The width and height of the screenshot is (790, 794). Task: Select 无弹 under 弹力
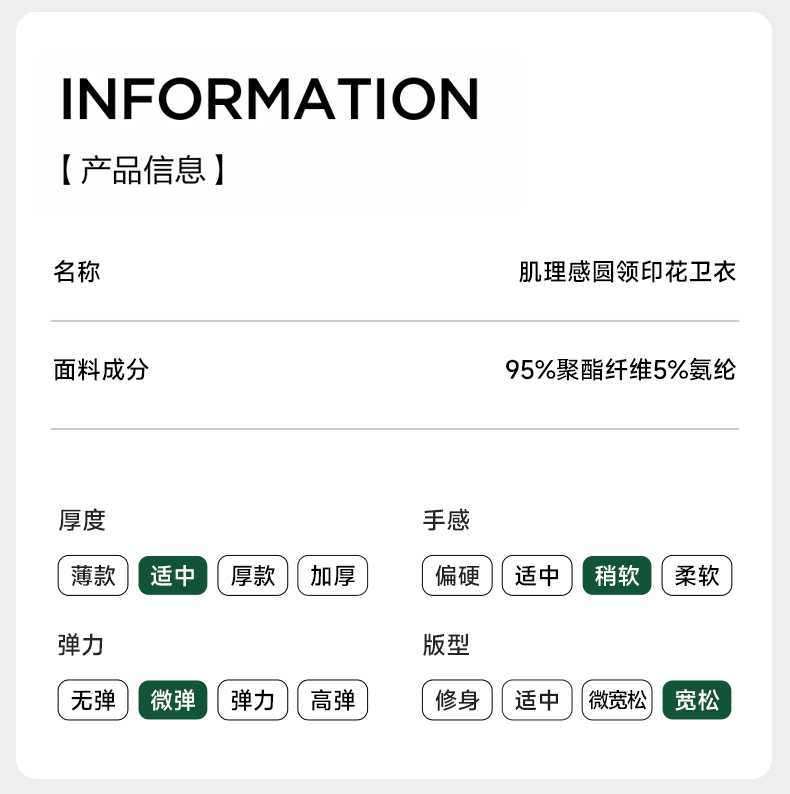(x=93, y=700)
